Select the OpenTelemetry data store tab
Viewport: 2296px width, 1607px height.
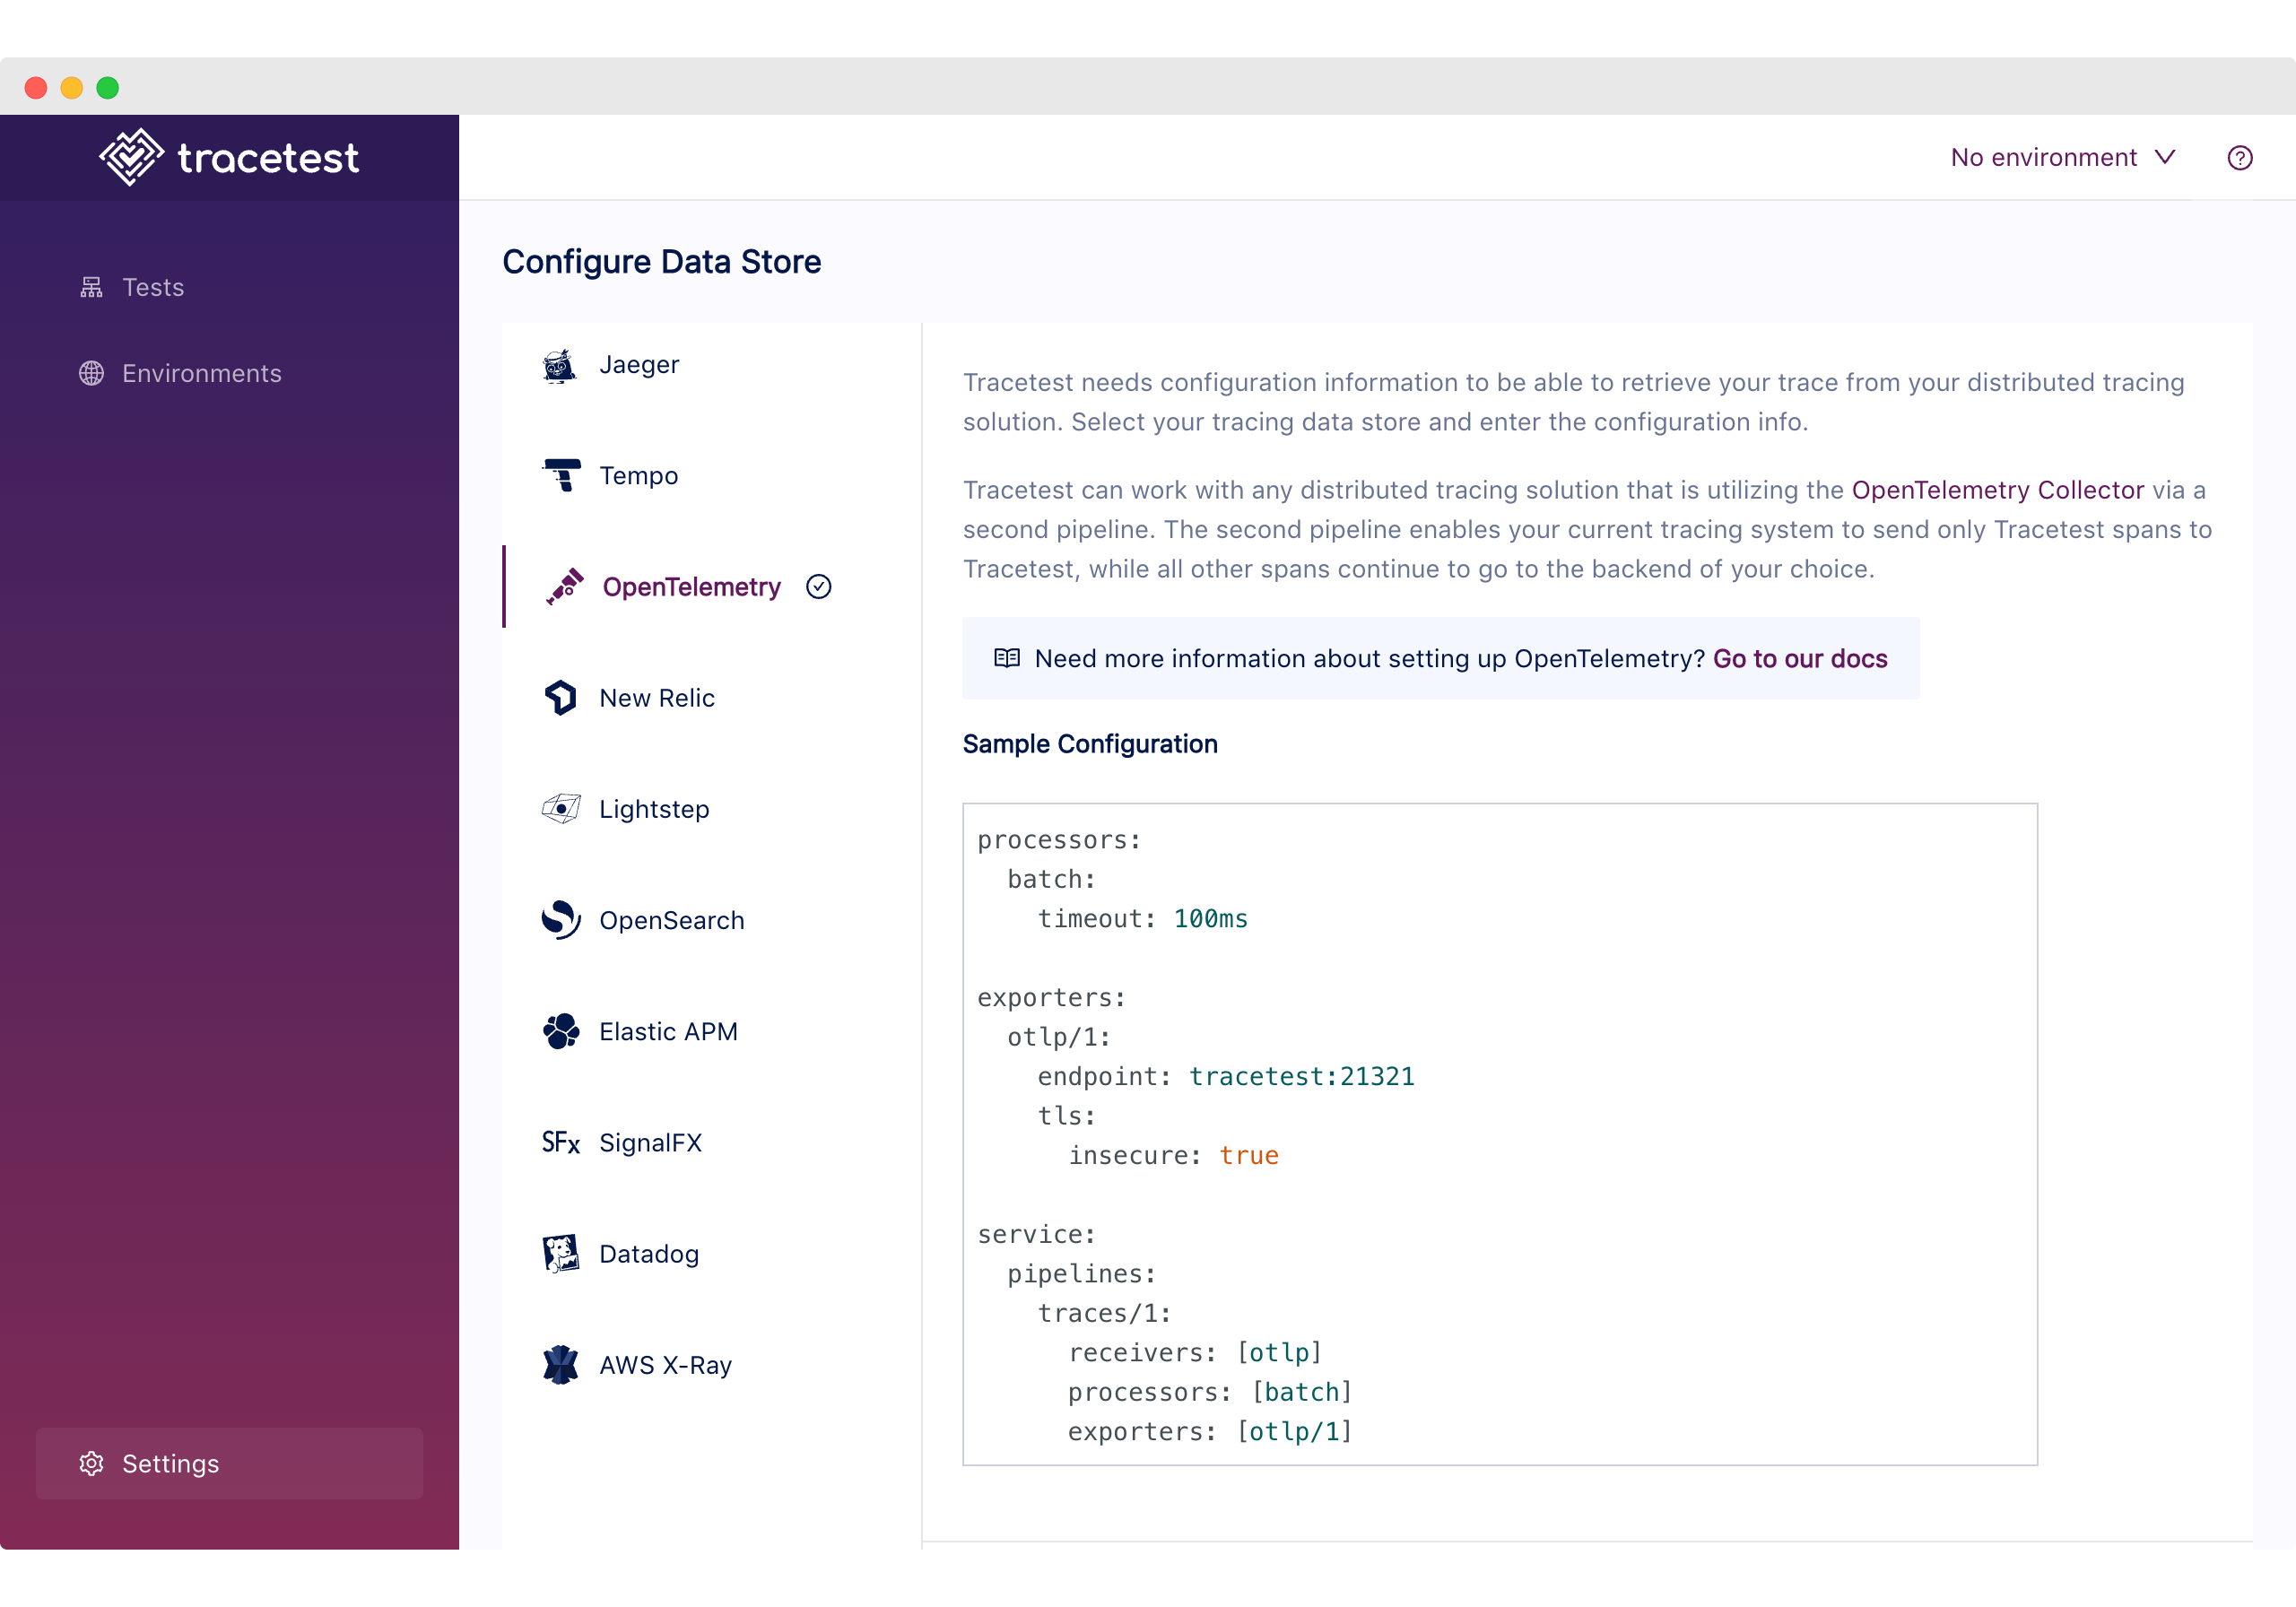pos(690,587)
